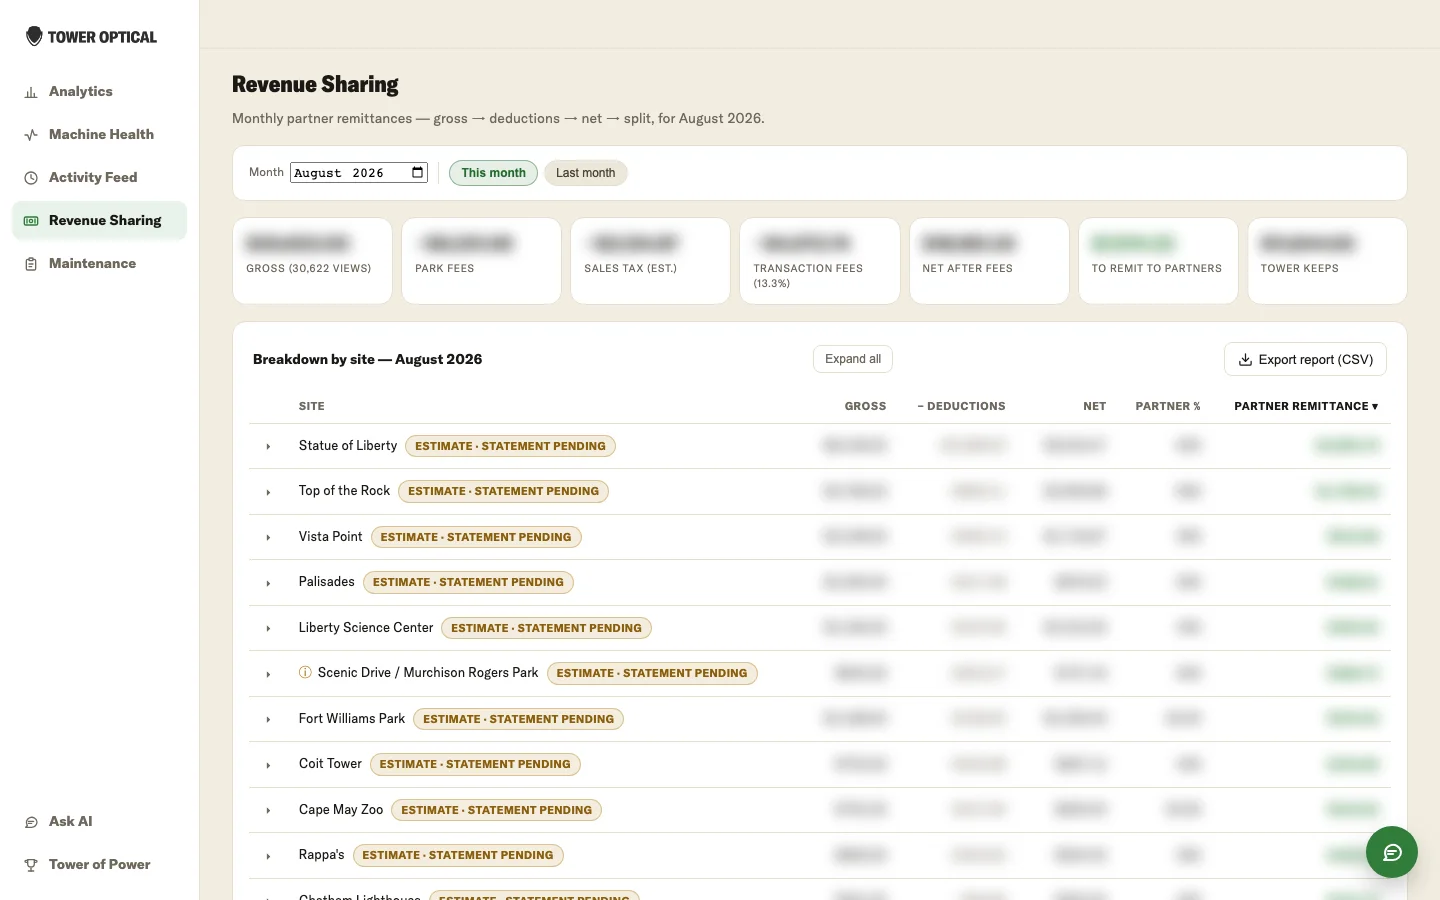Expand the Scenic Drive row
This screenshot has width=1440, height=900.
[268, 674]
